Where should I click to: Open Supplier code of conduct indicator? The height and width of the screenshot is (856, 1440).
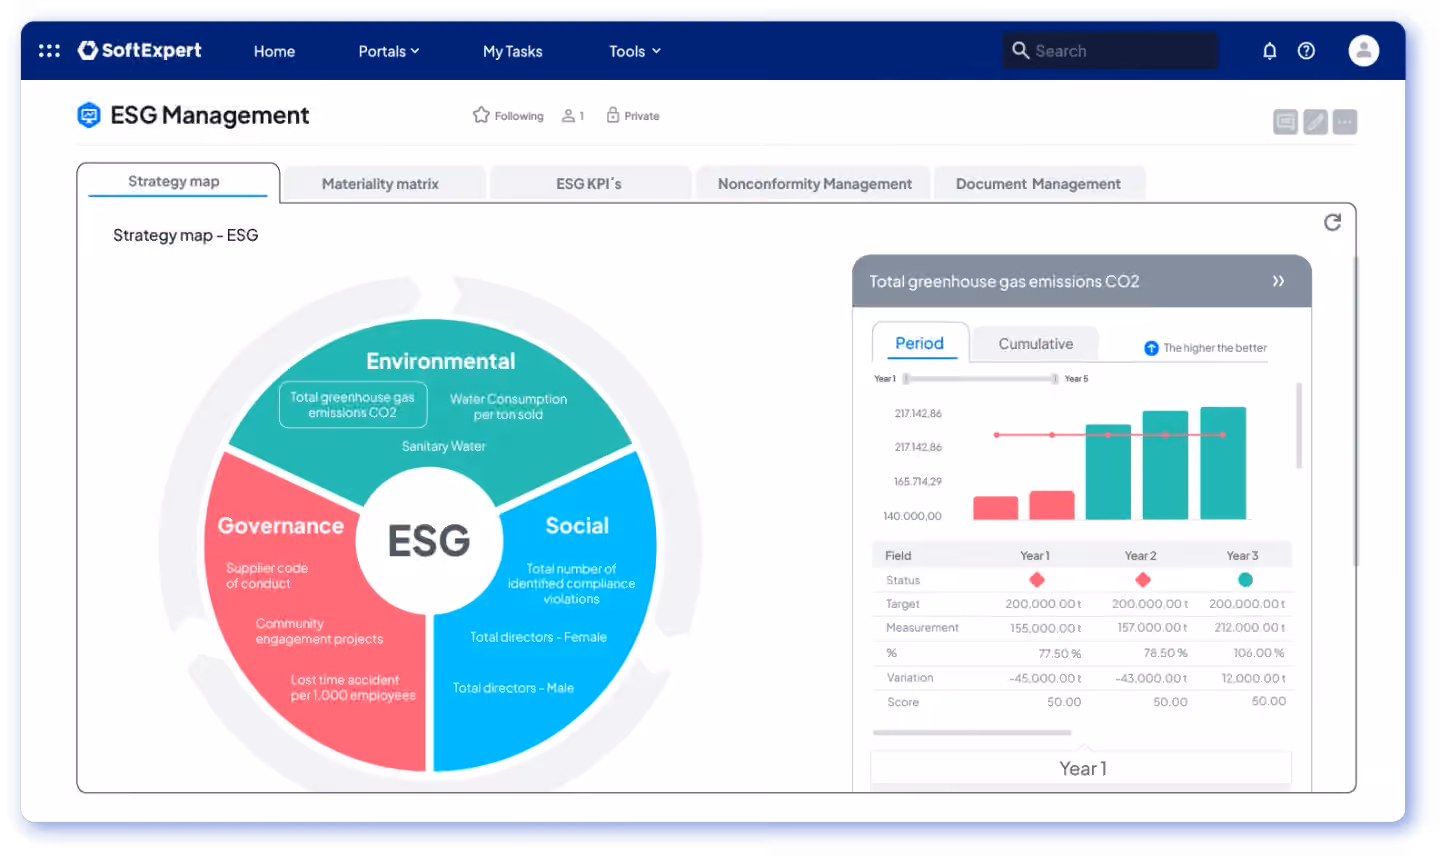coord(266,575)
